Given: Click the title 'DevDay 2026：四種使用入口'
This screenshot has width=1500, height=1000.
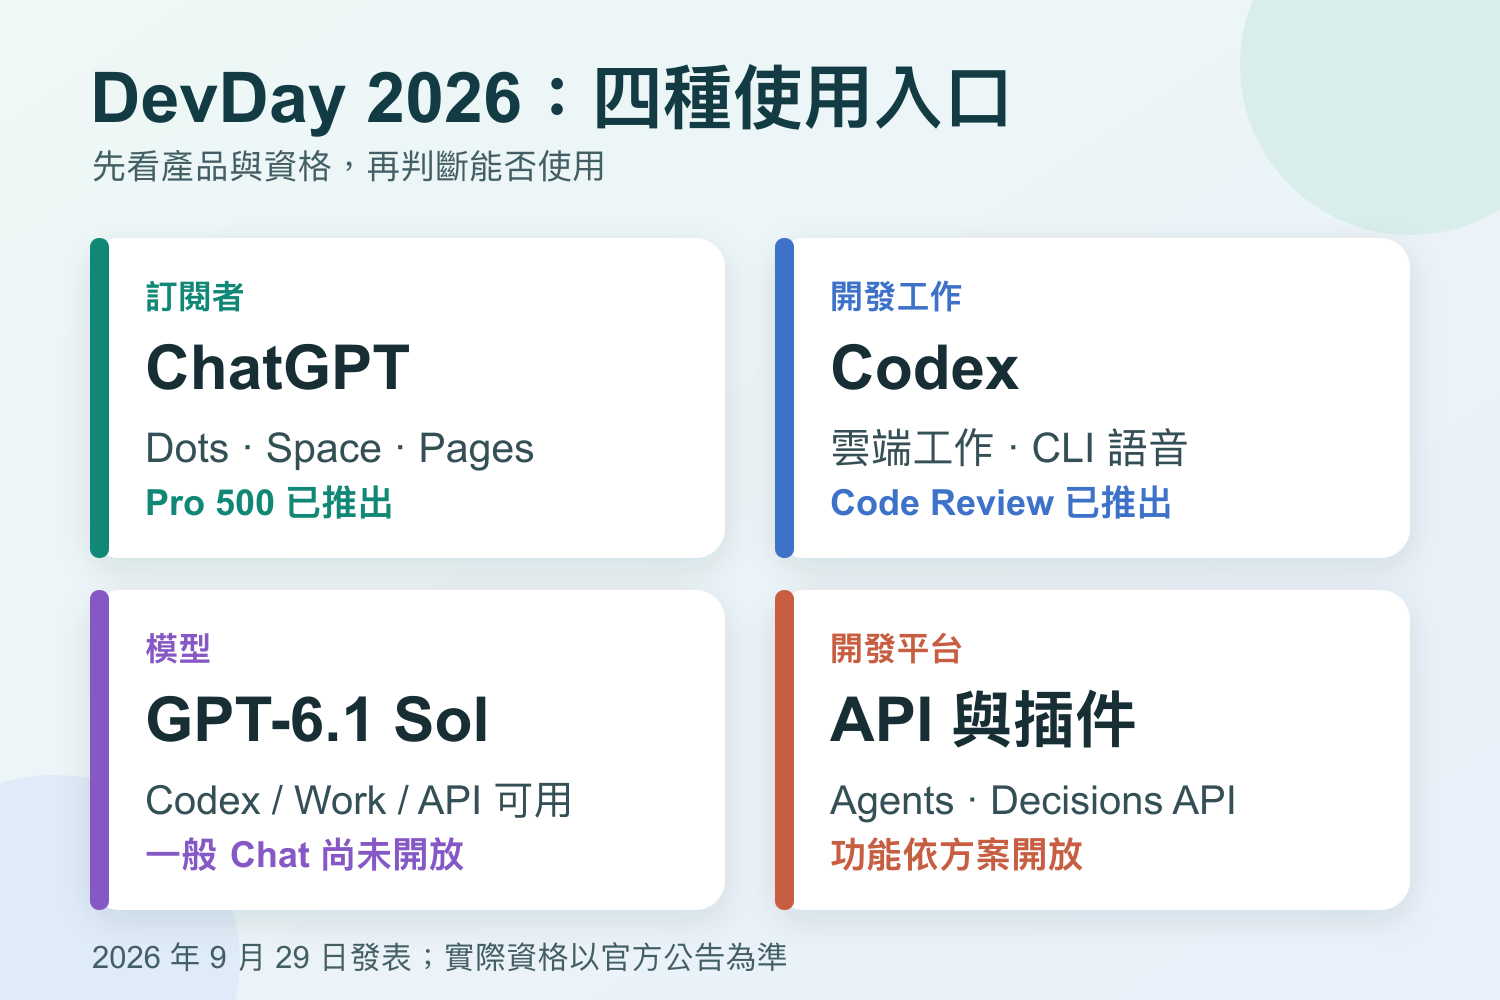Looking at the screenshot, I should (551, 98).
